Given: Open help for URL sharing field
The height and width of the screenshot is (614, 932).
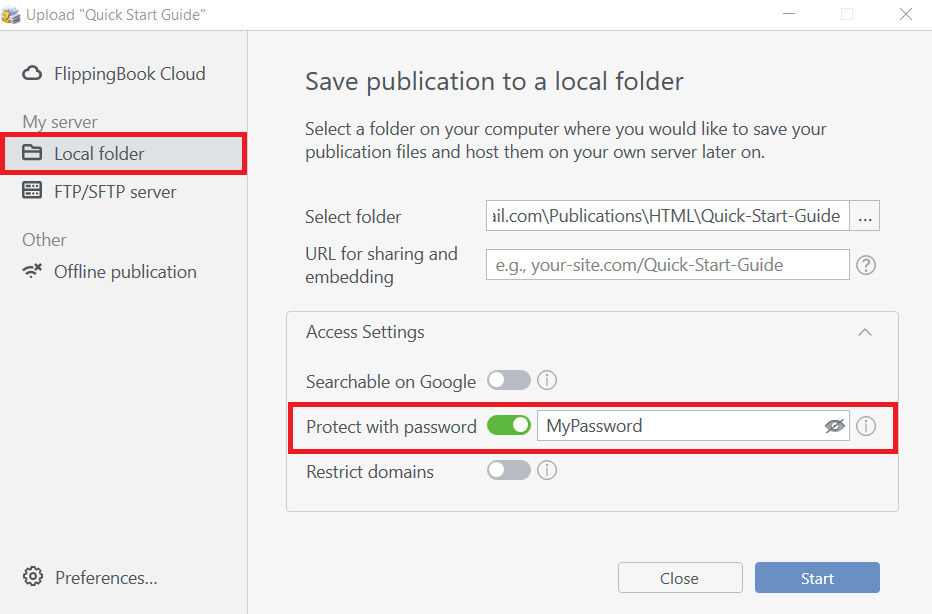Looking at the screenshot, I should point(866,265).
